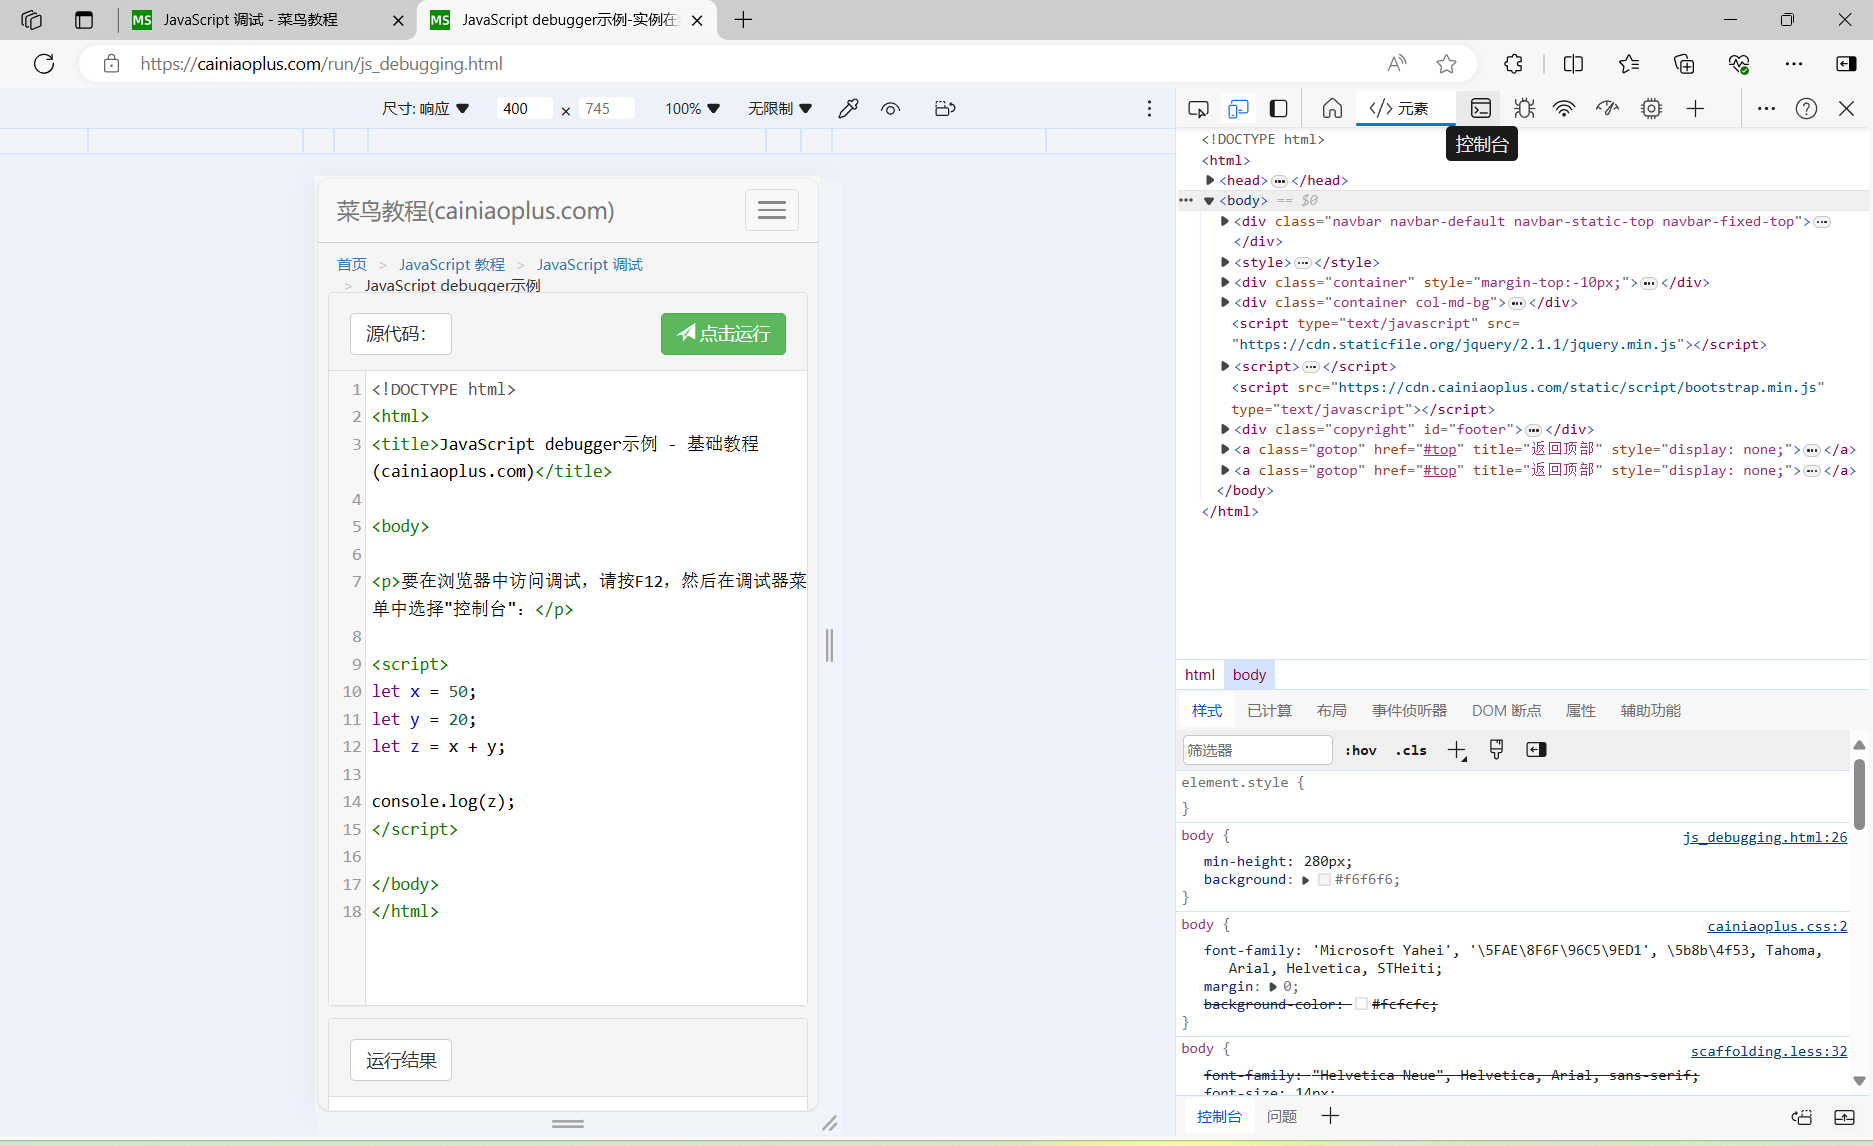The width and height of the screenshot is (1873, 1146).
Task: Open js_debugging.html:26 source link
Action: coord(1765,837)
